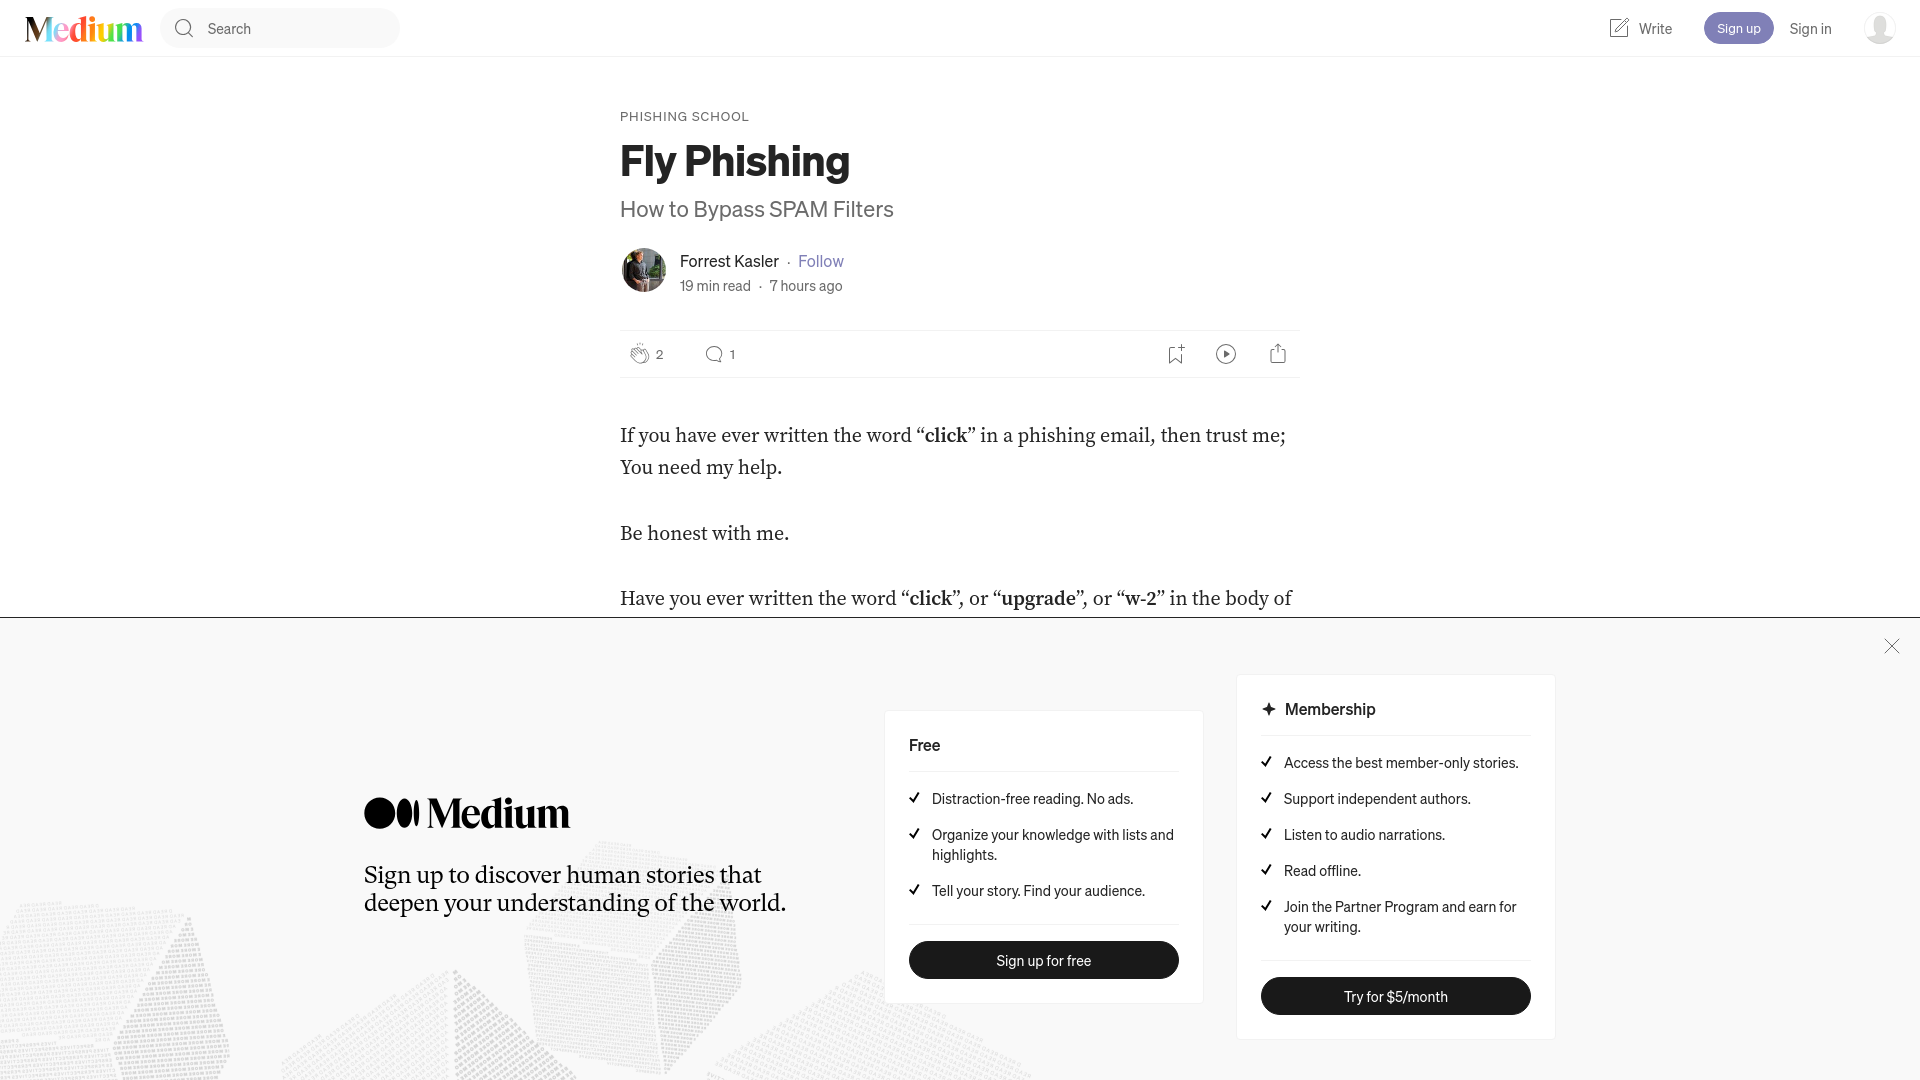Click the Search input field
Viewport: 1920px width, 1080px height.
(280, 28)
